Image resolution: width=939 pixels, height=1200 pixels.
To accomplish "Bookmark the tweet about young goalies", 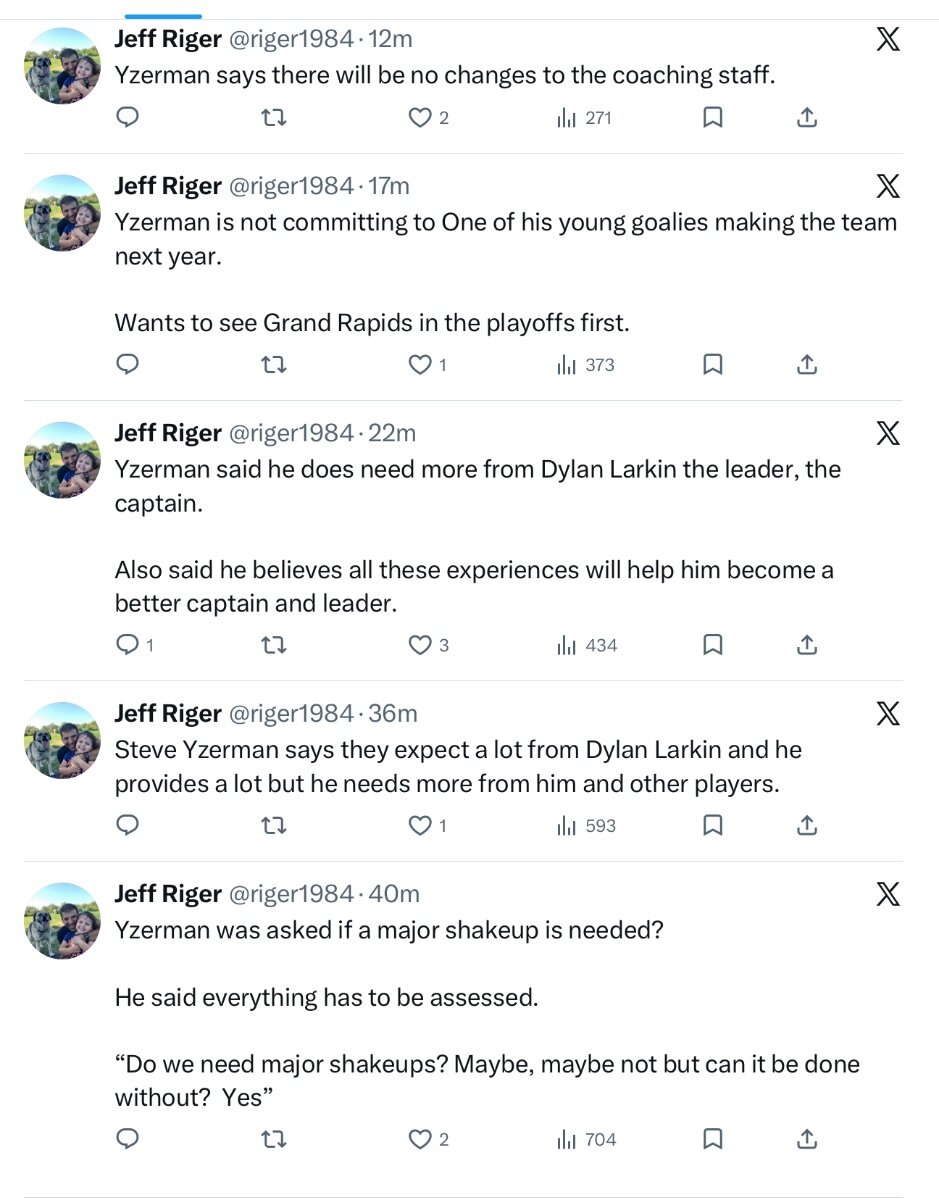I will (712, 365).
